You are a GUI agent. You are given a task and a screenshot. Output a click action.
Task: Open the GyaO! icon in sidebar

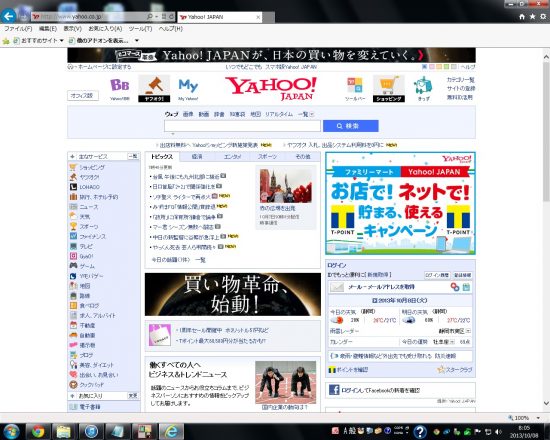coord(73,256)
